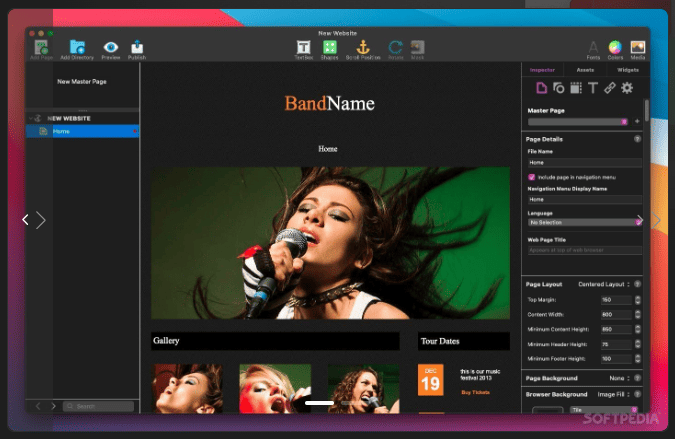Click the sidebar Search field
The height and width of the screenshot is (439, 675).
(x=99, y=406)
